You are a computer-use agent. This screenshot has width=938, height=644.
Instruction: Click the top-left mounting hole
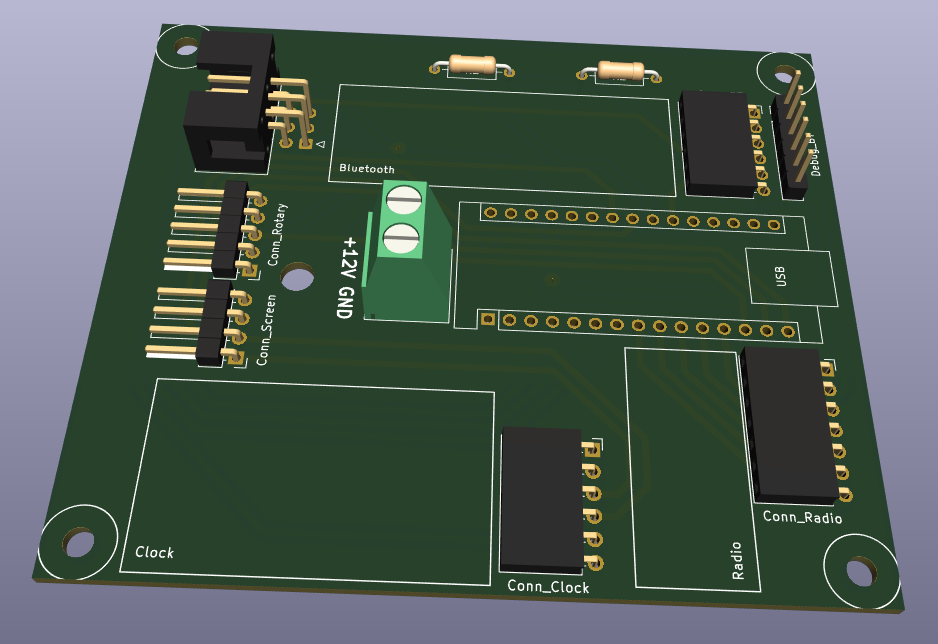186,47
